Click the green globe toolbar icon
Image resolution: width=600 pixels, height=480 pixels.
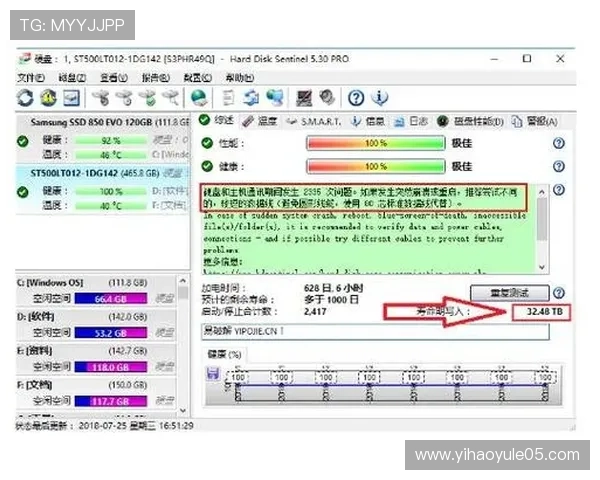[199, 98]
